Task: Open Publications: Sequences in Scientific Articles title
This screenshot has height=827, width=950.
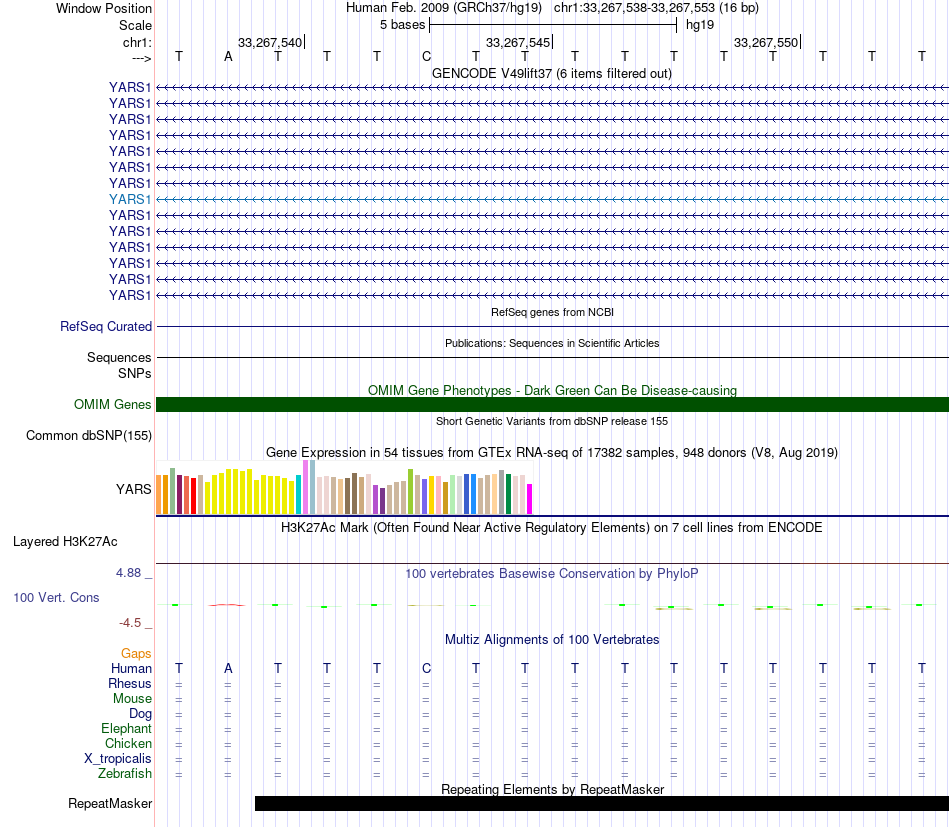Action: tap(552, 343)
